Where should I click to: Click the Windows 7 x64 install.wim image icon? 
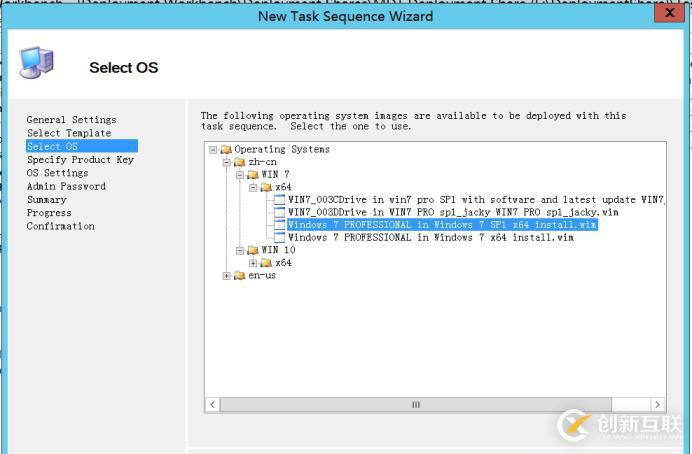coord(279,237)
